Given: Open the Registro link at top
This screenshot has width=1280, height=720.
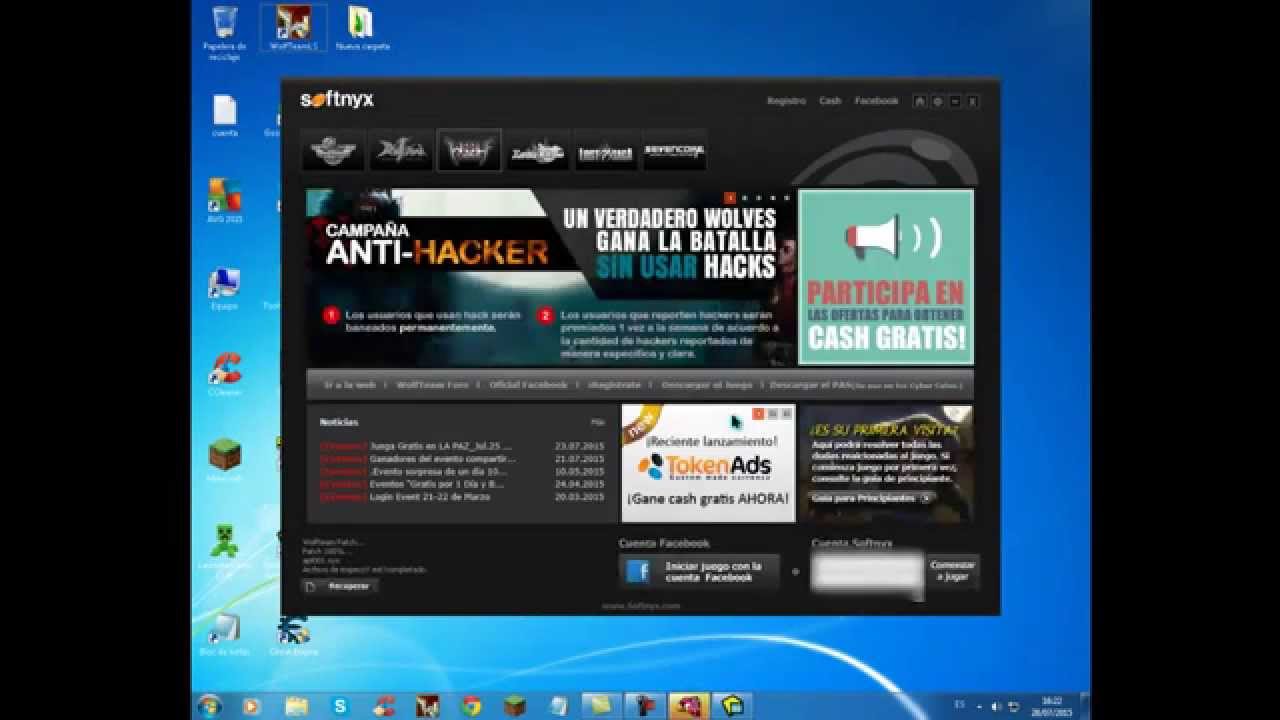Looking at the screenshot, I should (x=786, y=101).
